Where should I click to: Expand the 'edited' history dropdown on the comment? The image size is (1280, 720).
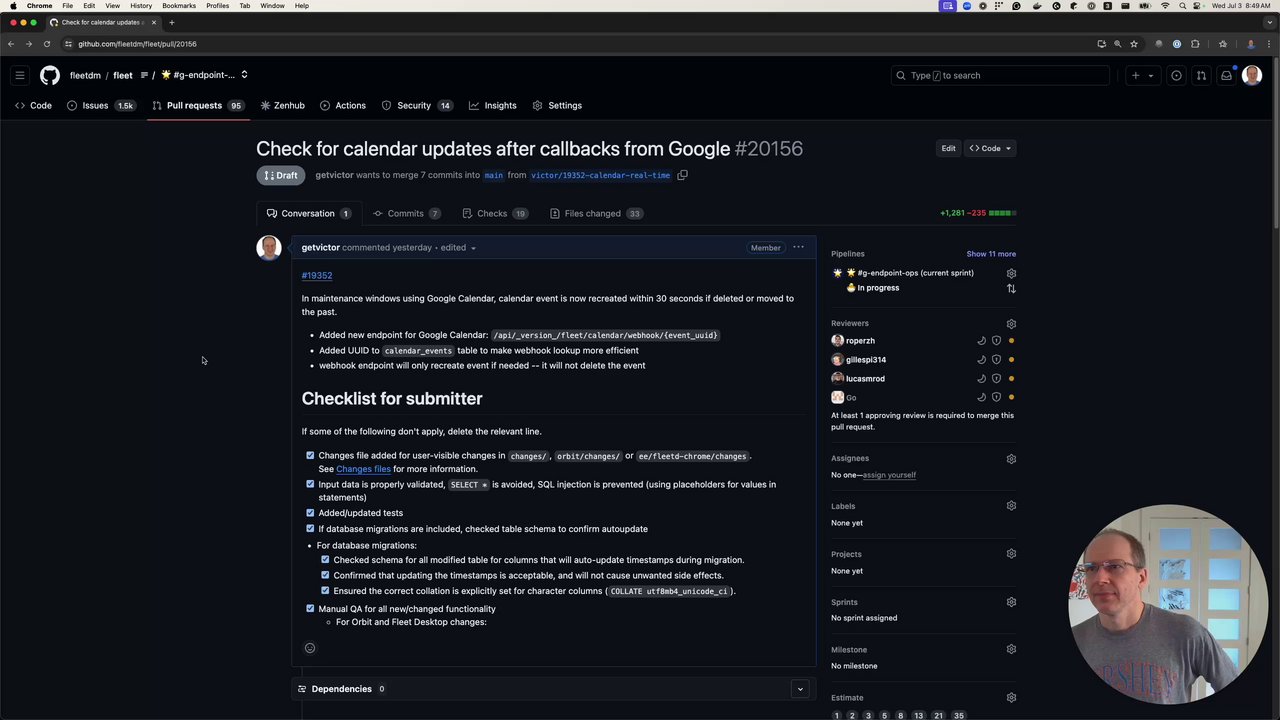(458, 247)
